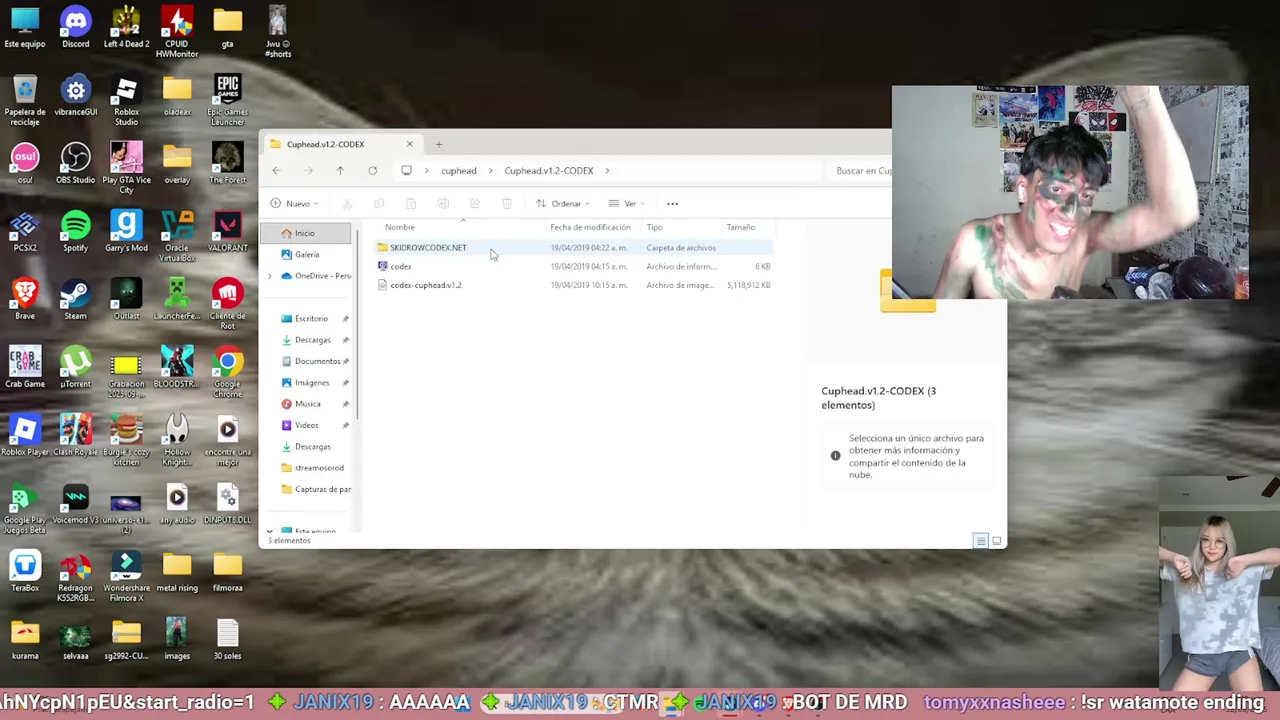This screenshot has width=1280, height=720.
Task: Open more options ellipsis in Explorer toolbar
Action: 672,204
